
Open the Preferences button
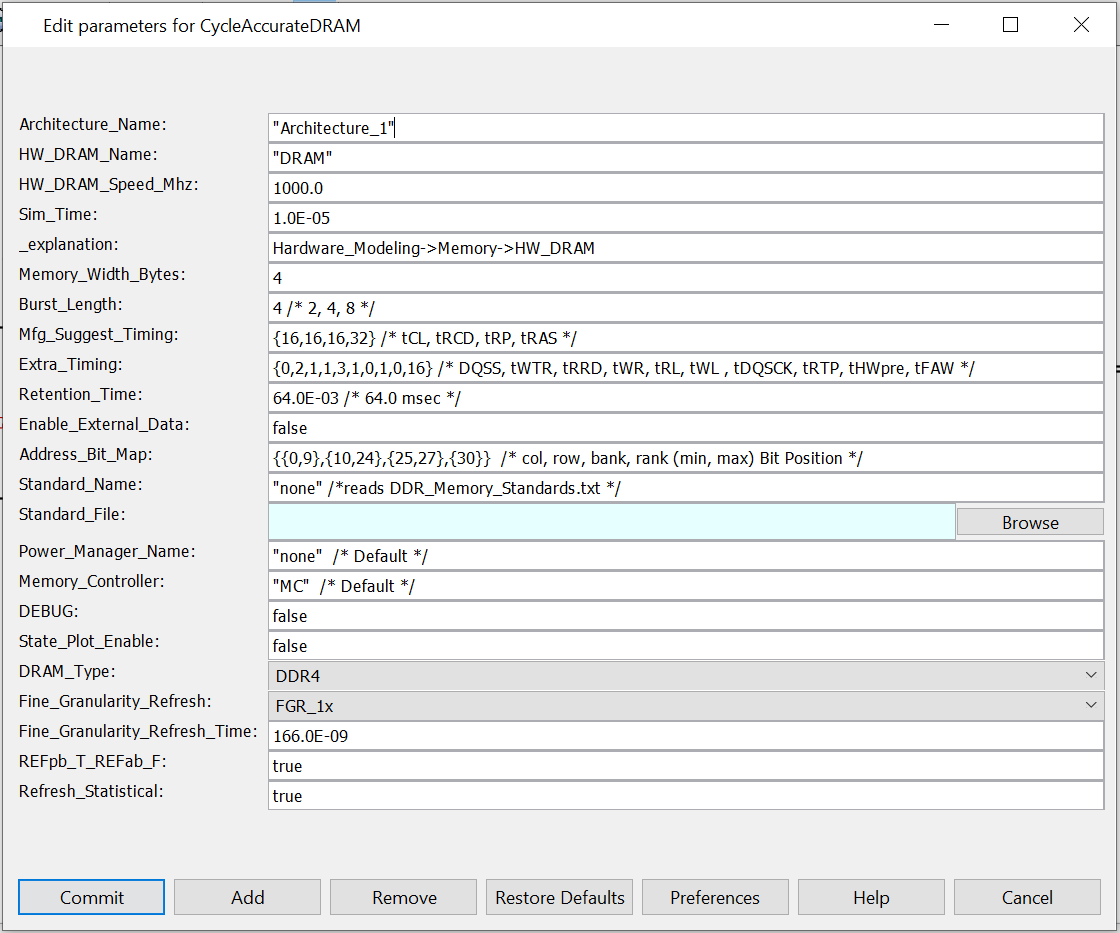(715, 897)
